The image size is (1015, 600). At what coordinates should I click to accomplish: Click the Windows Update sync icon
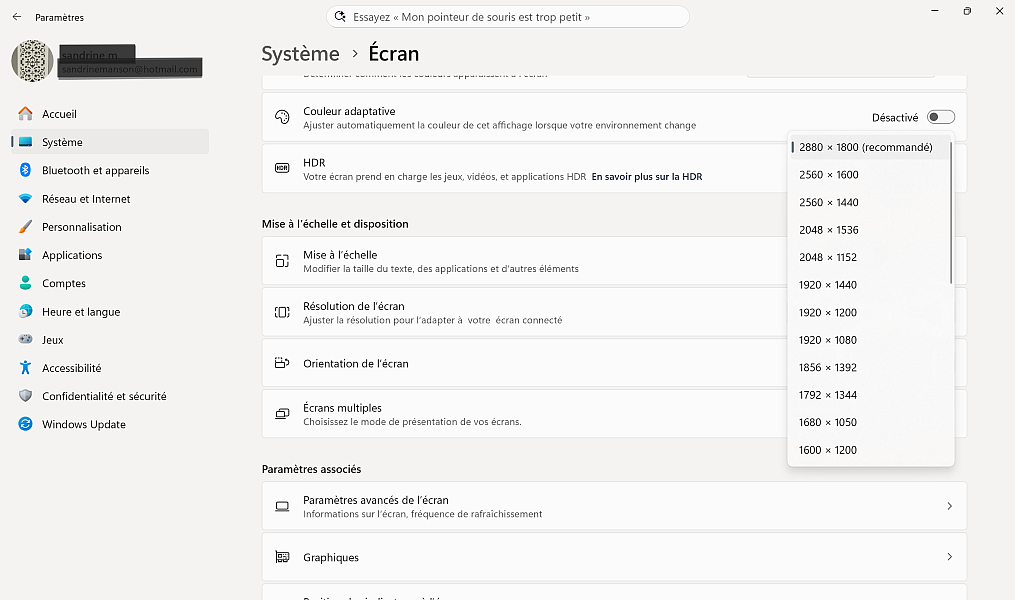pos(25,424)
